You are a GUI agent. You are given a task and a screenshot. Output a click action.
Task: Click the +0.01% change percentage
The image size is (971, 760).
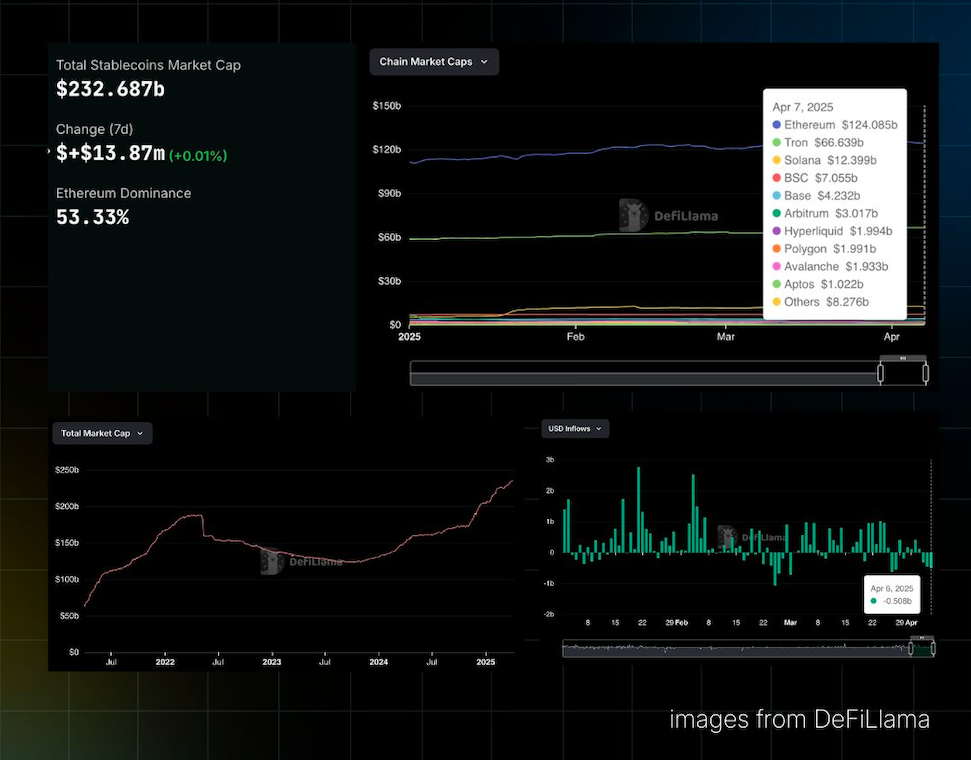pos(198,155)
